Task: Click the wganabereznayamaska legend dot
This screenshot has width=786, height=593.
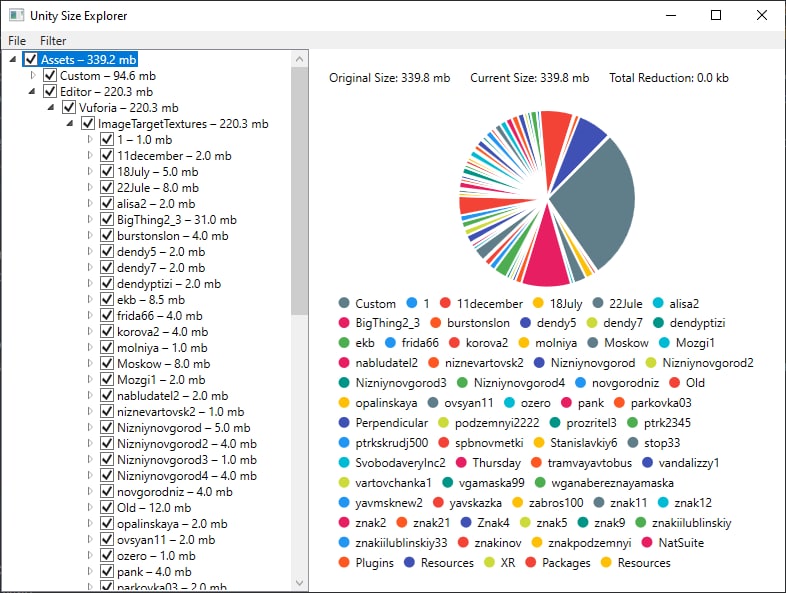Action: pyautogui.click(x=540, y=482)
